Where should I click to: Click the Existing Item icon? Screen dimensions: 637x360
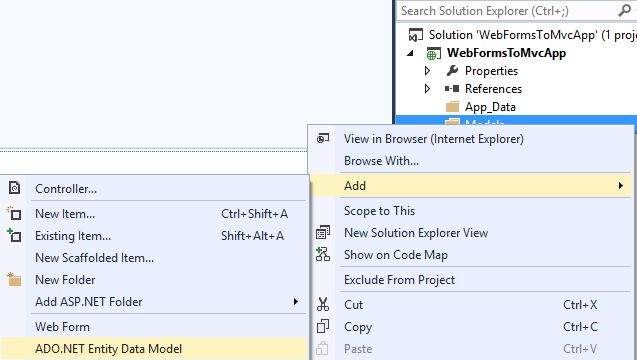pos(14,235)
